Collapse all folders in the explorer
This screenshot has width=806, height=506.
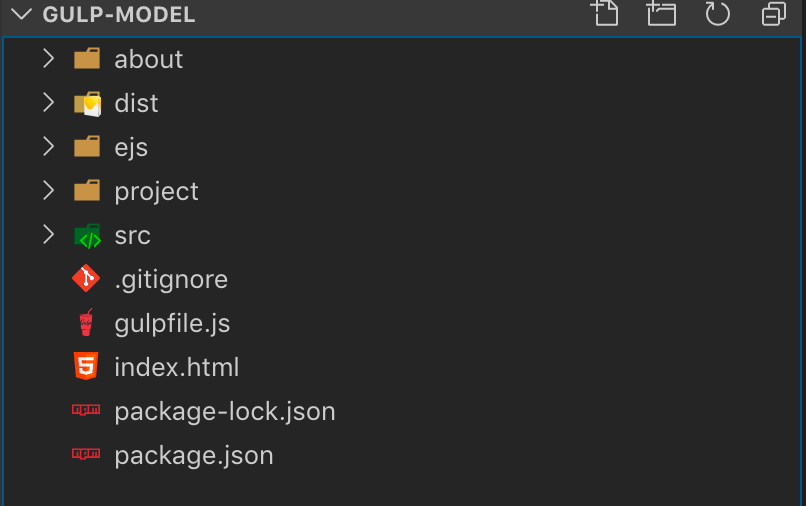click(774, 13)
